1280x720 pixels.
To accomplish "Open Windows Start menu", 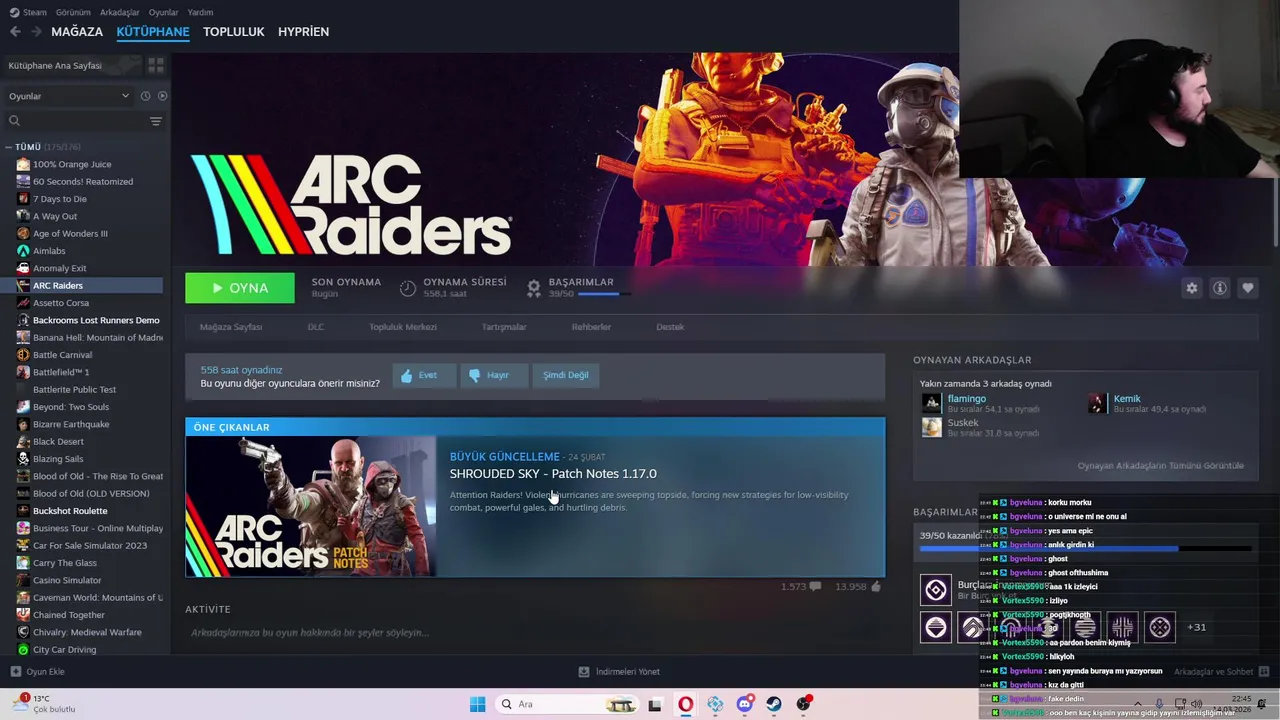I will [x=477, y=704].
